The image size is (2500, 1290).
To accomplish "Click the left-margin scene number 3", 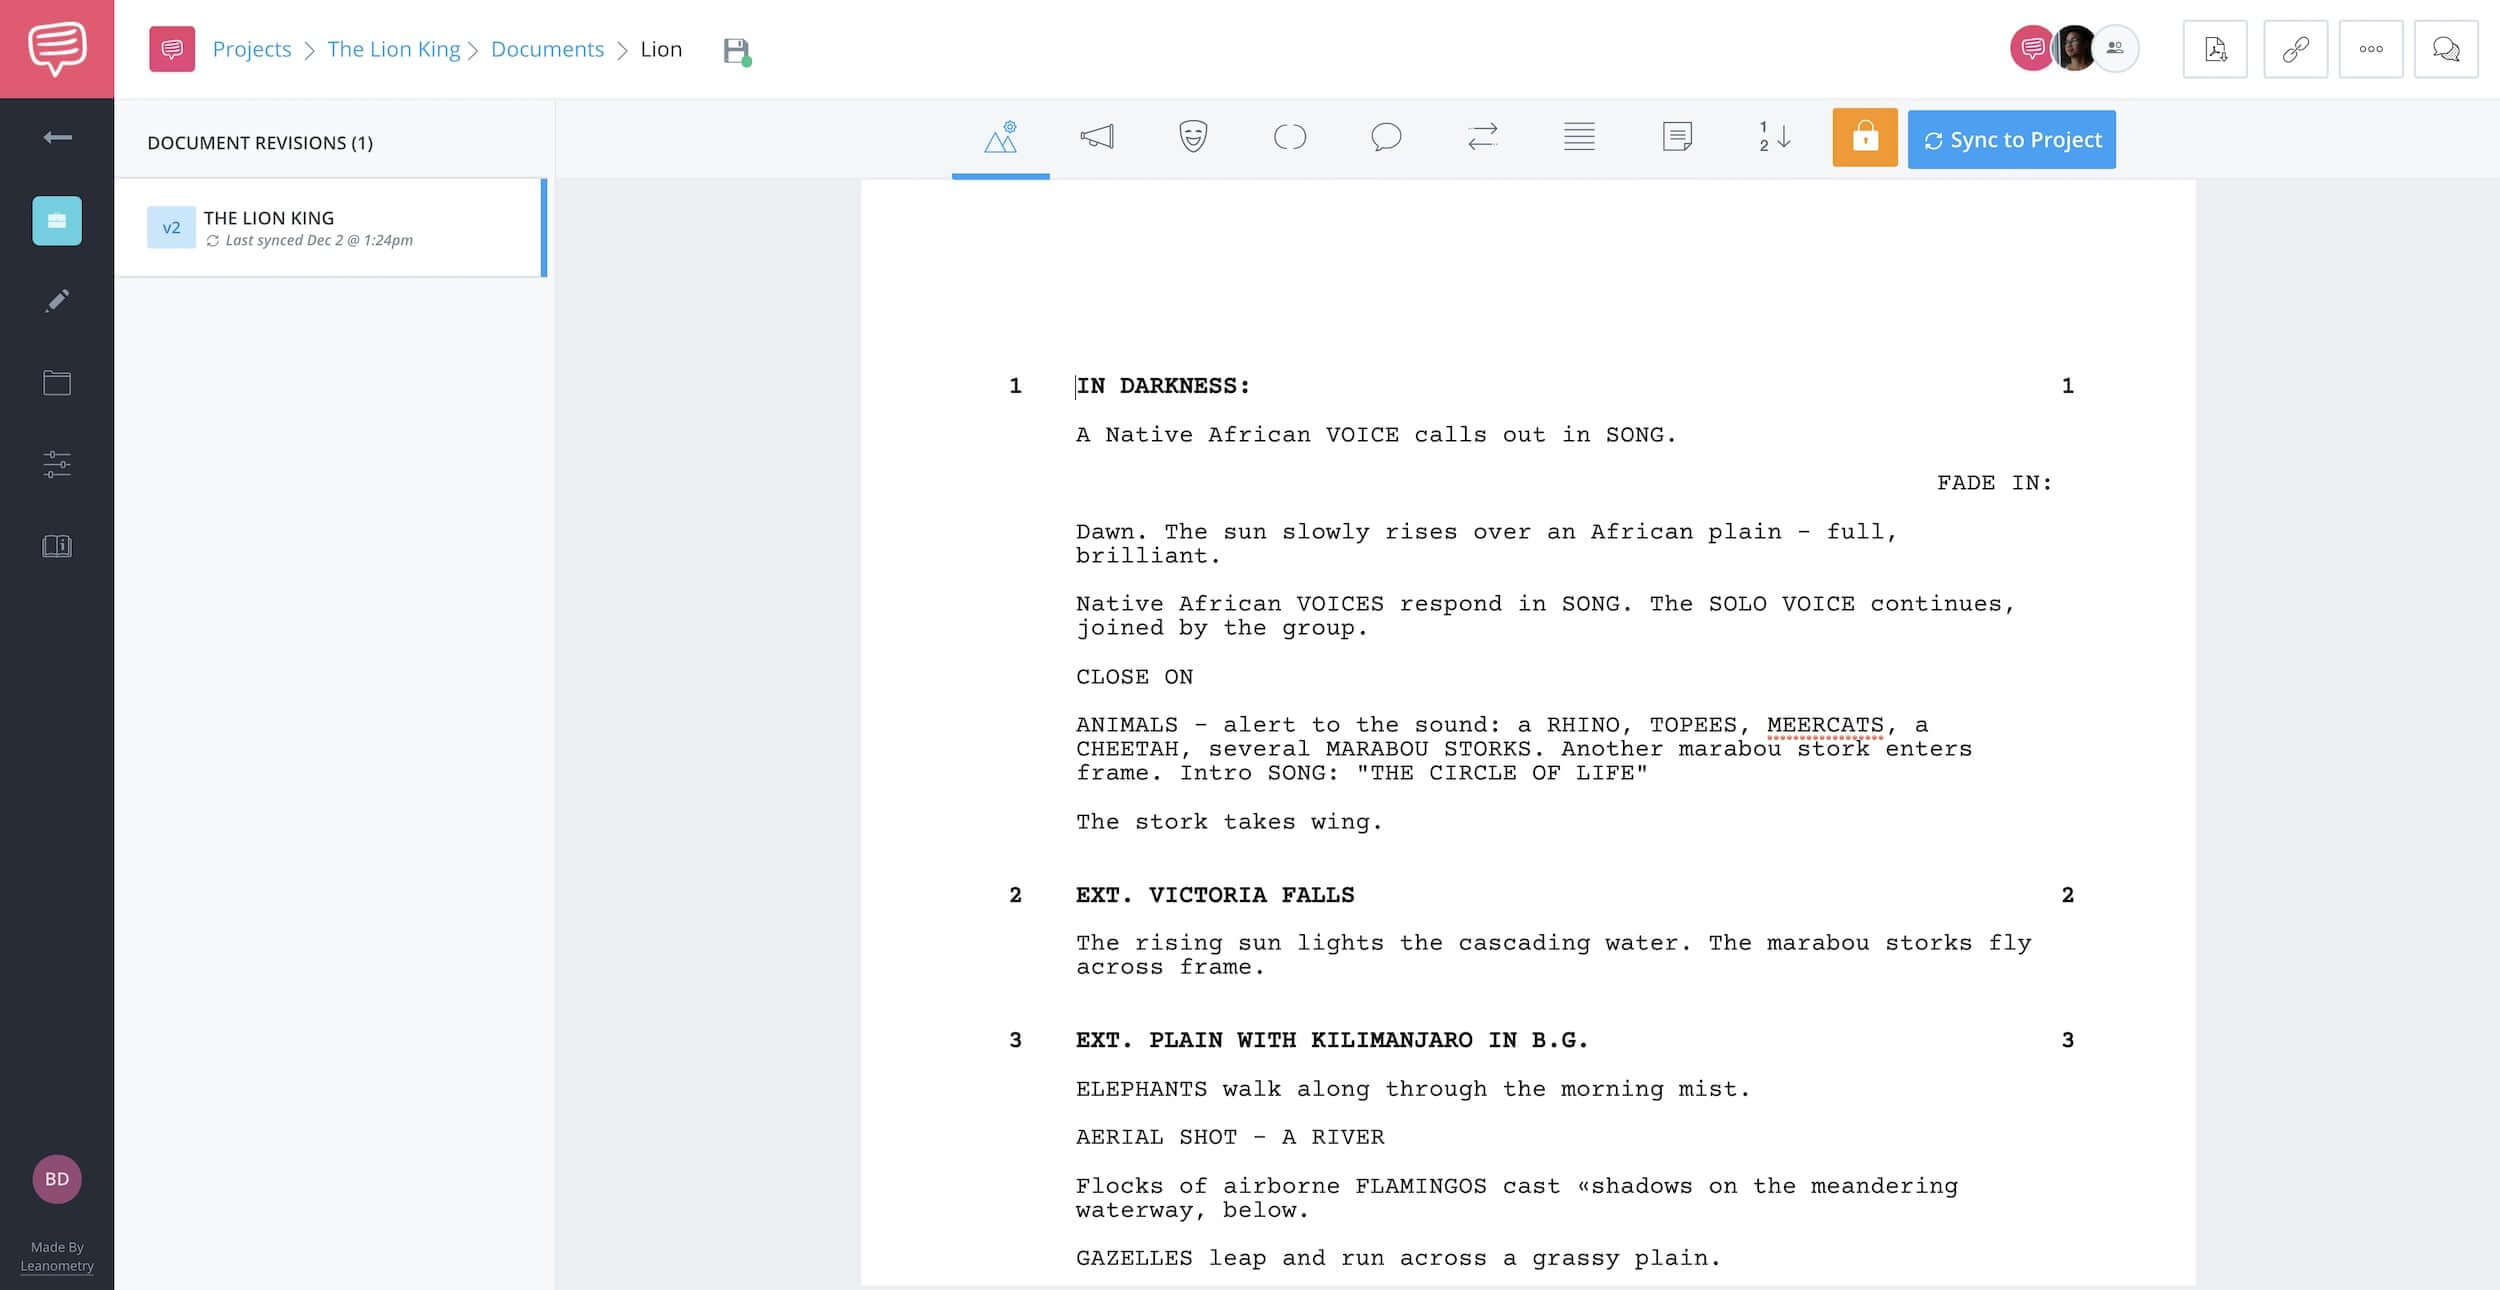I will (1015, 1040).
